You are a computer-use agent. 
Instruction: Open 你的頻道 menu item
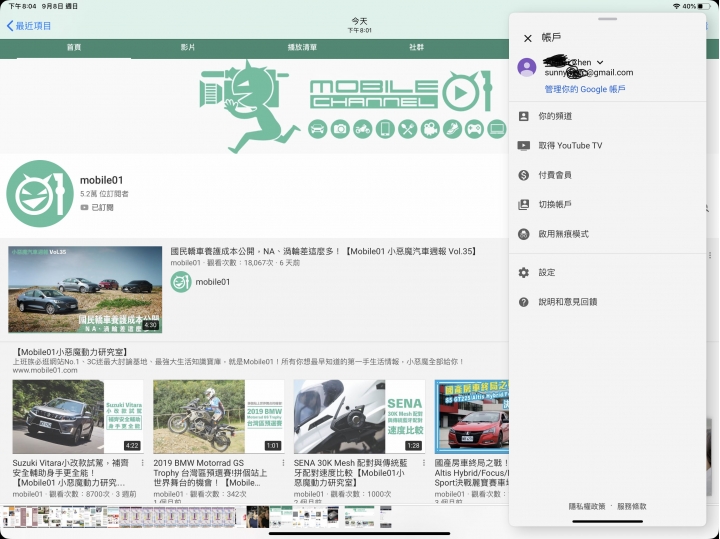[607, 116]
